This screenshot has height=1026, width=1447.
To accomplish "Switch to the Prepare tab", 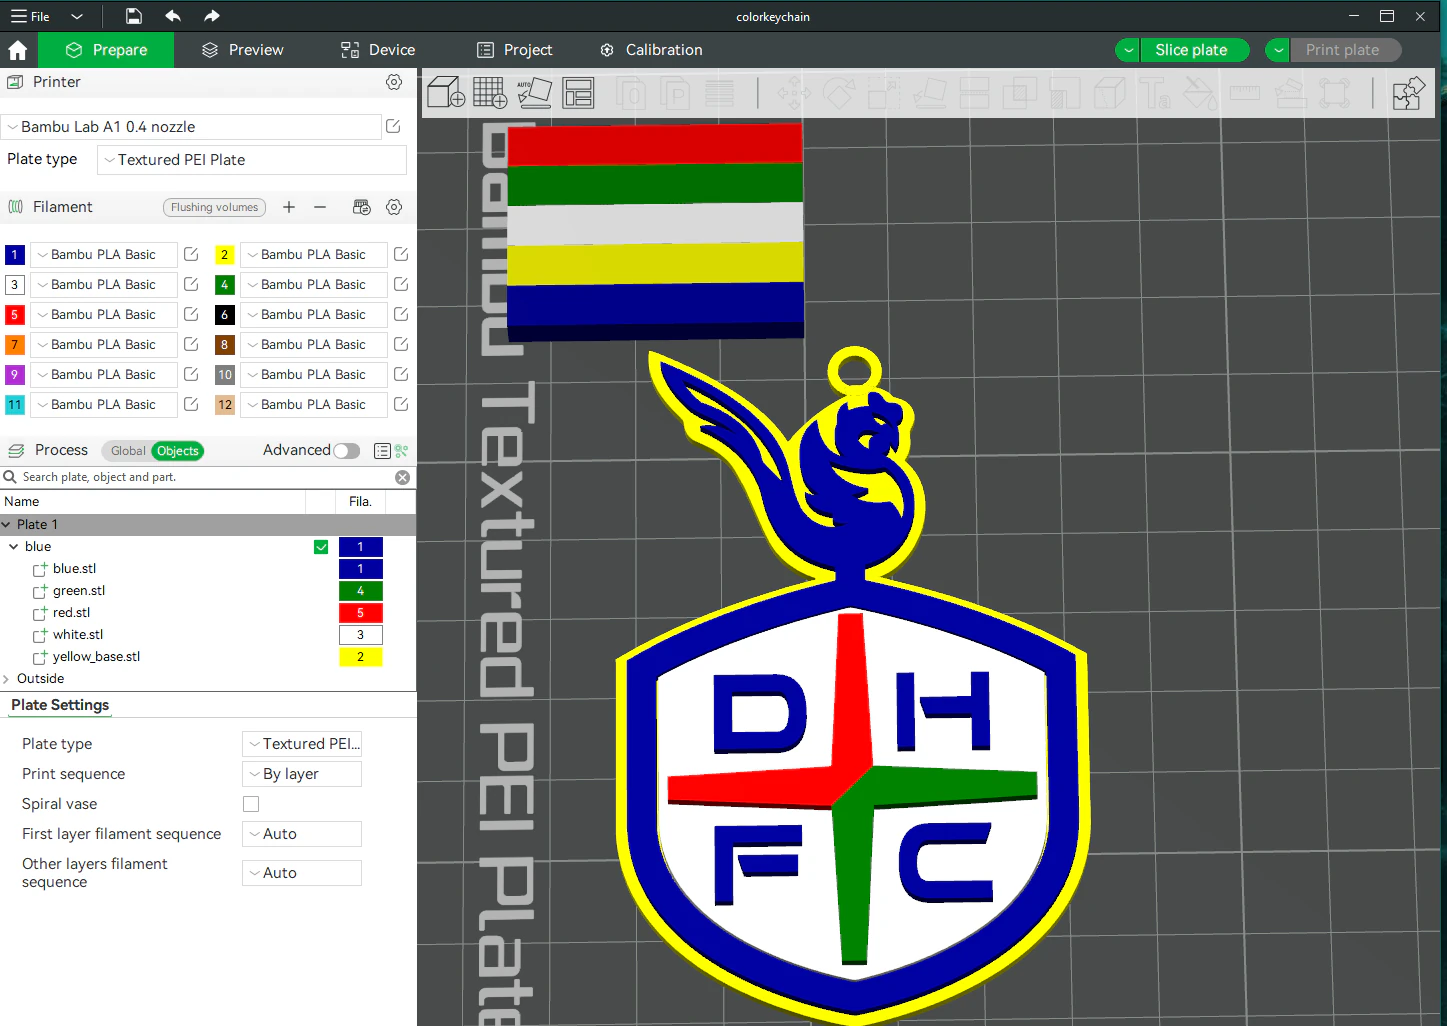I will 106,50.
